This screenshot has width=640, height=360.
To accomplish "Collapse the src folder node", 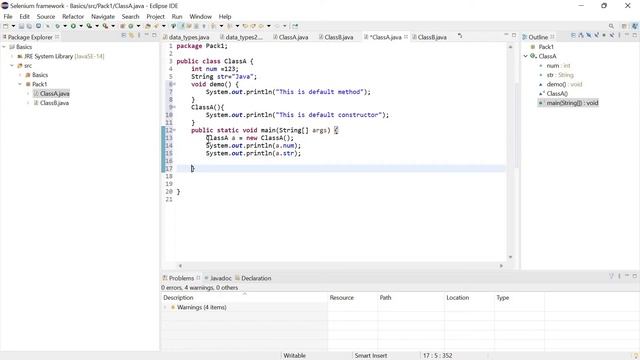I will tap(12, 66).
